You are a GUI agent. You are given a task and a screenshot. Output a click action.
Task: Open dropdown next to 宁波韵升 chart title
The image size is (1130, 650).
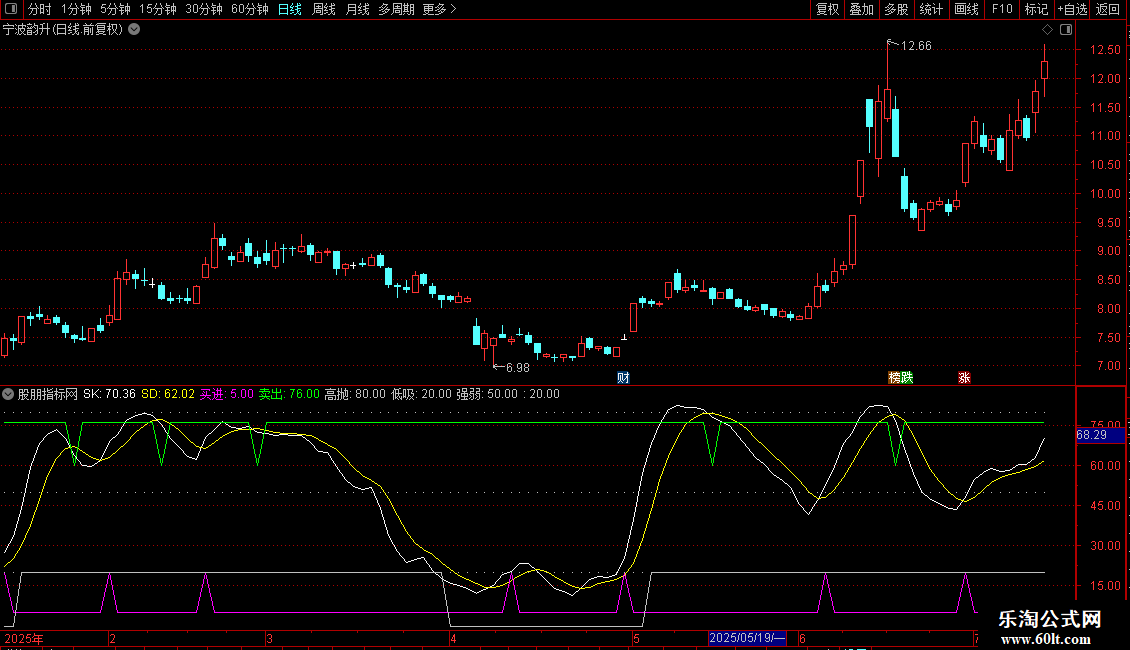coord(134,30)
